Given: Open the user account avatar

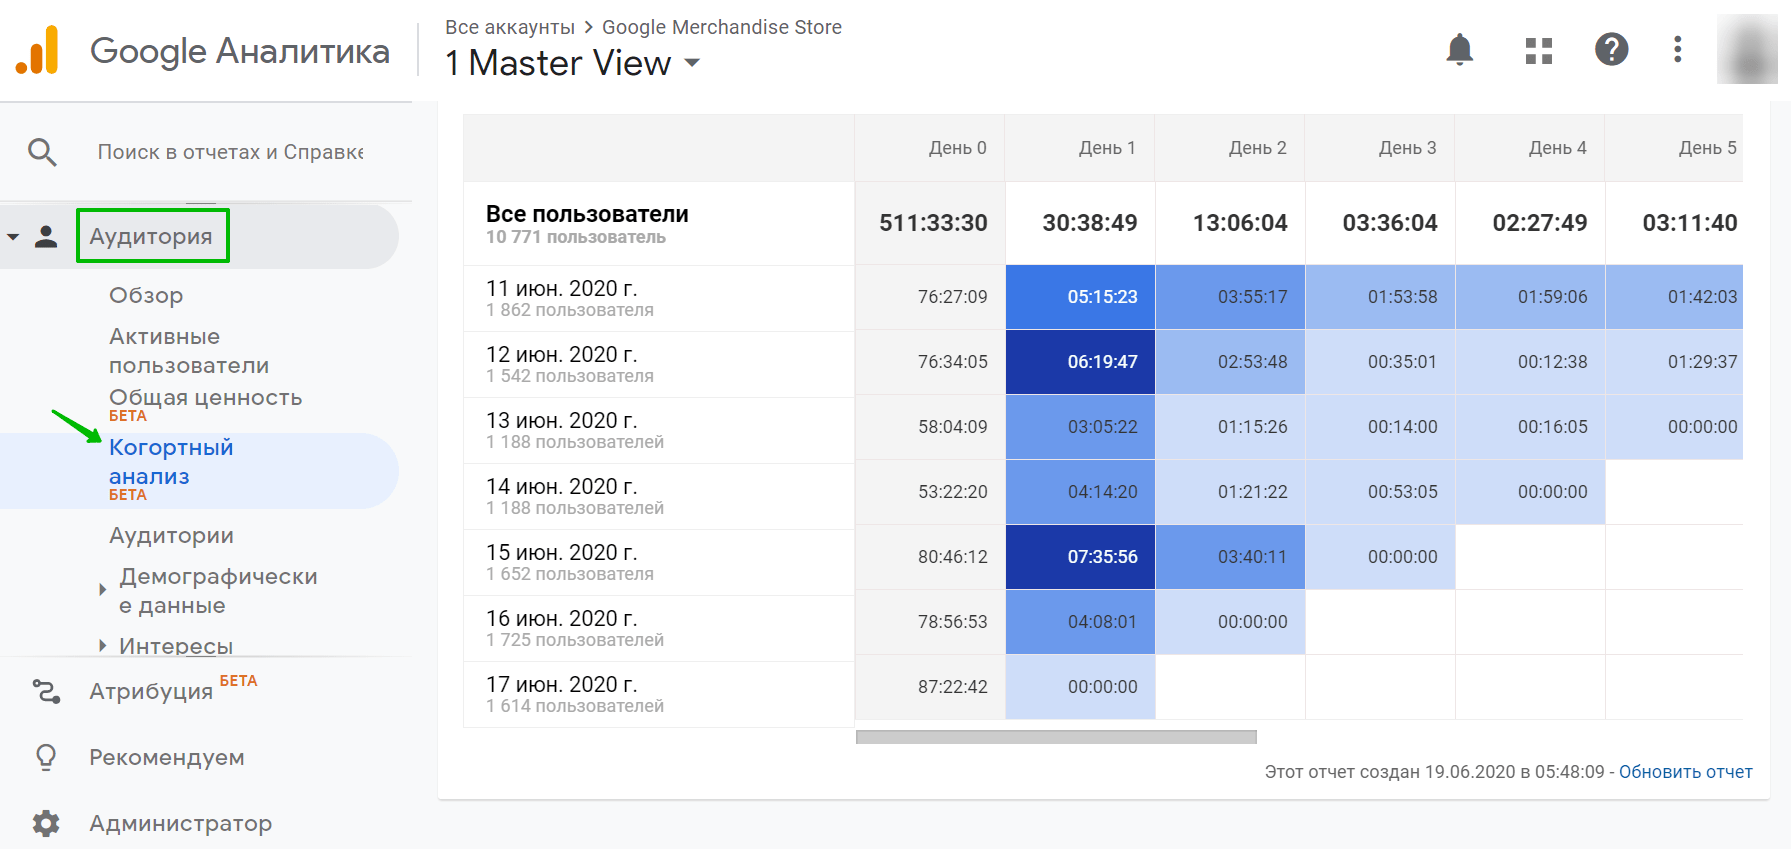Looking at the screenshot, I should tap(1746, 49).
